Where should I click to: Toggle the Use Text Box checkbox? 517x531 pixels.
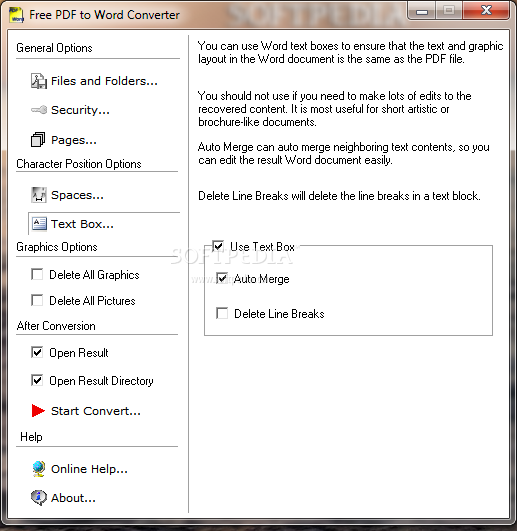pyautogui.click(x=218, y=246)
